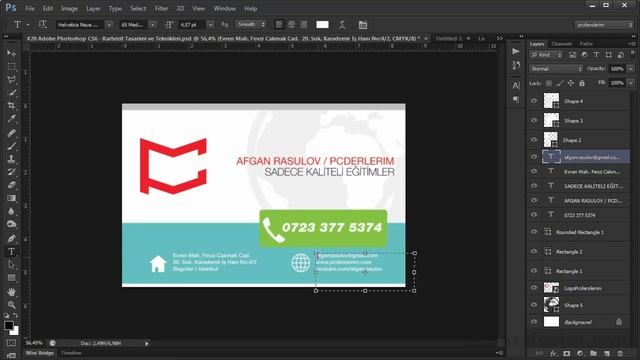
Task: Delete layer trash icon
Action: 620,353
